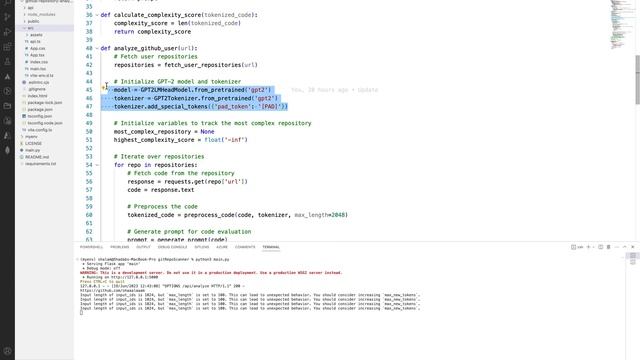This screenshot has height=360, width=640.
Task: Fold the for loop at line 54
Action: [x=97, y=165]
